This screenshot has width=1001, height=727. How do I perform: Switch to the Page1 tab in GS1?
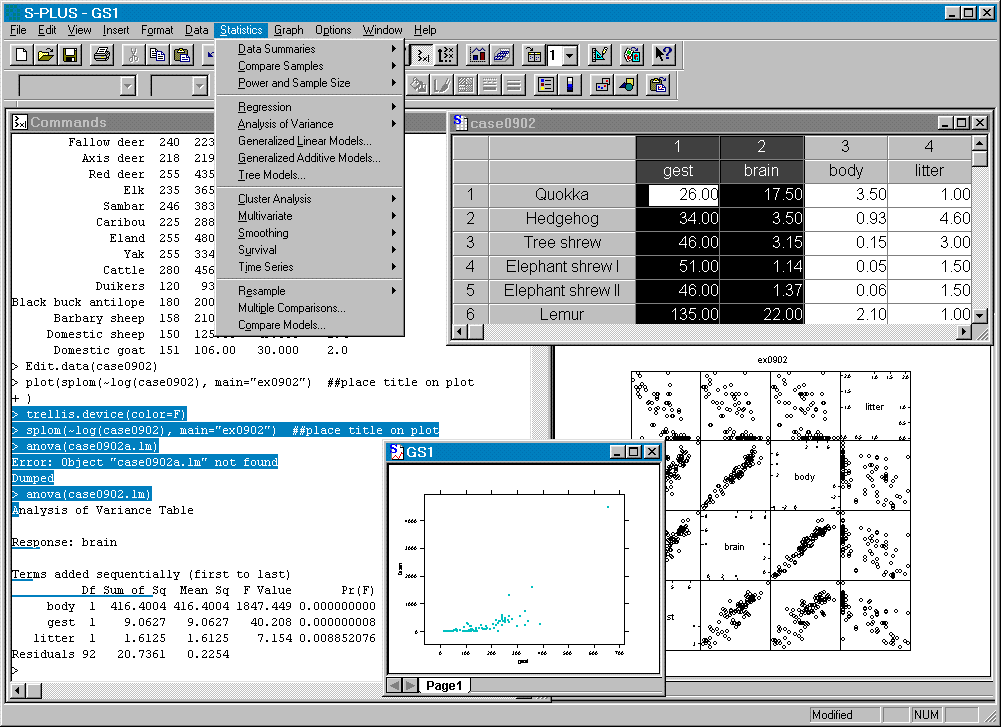[444, 686]
